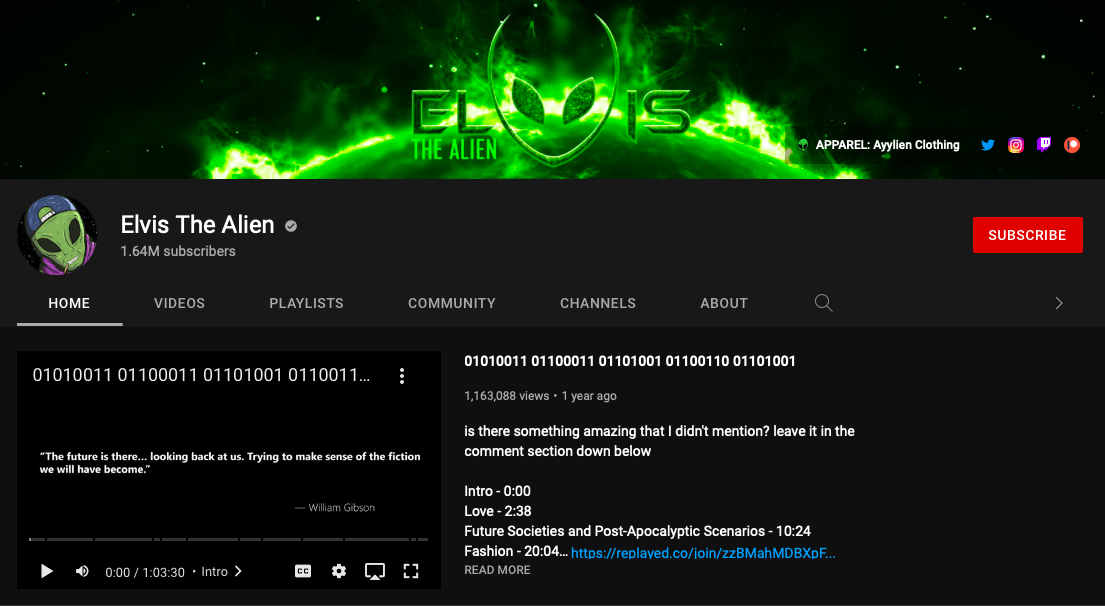Show more tabs with right chevron

click(x=1058, y=303)
